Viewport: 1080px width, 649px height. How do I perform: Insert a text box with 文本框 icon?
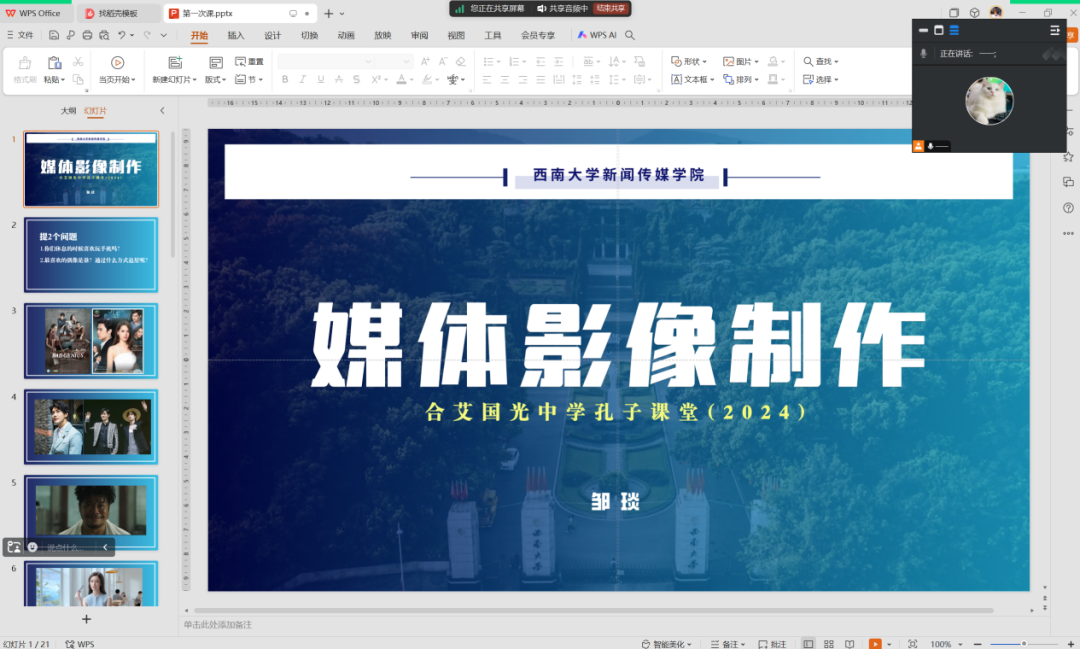click(x=690, y=78)
